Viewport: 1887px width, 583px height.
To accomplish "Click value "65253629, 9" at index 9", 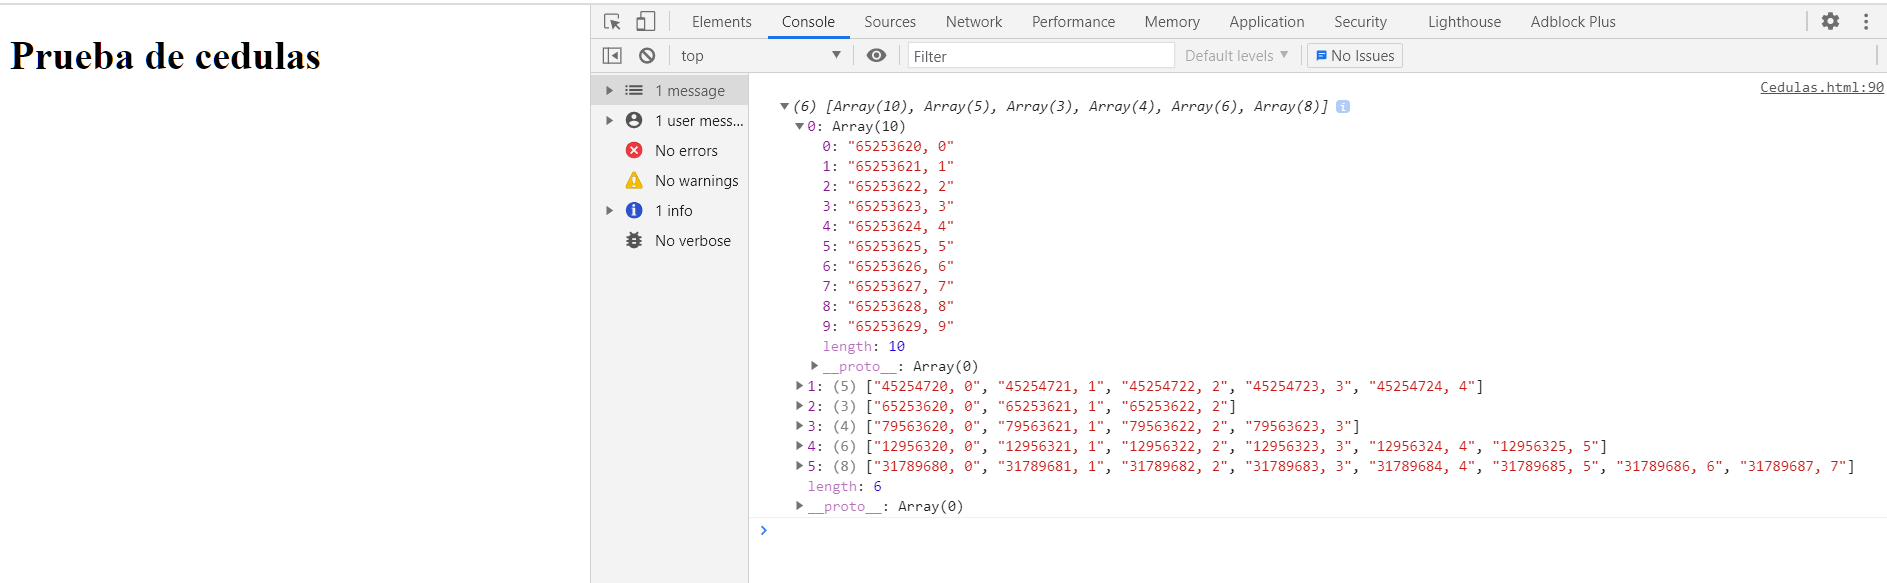I will (900, 326).
